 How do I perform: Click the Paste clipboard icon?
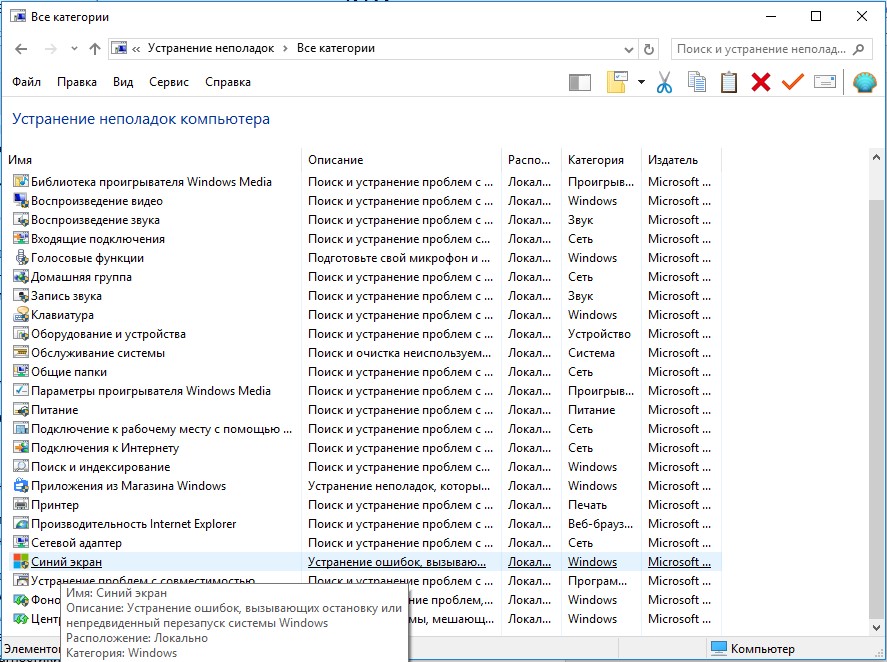729,82
